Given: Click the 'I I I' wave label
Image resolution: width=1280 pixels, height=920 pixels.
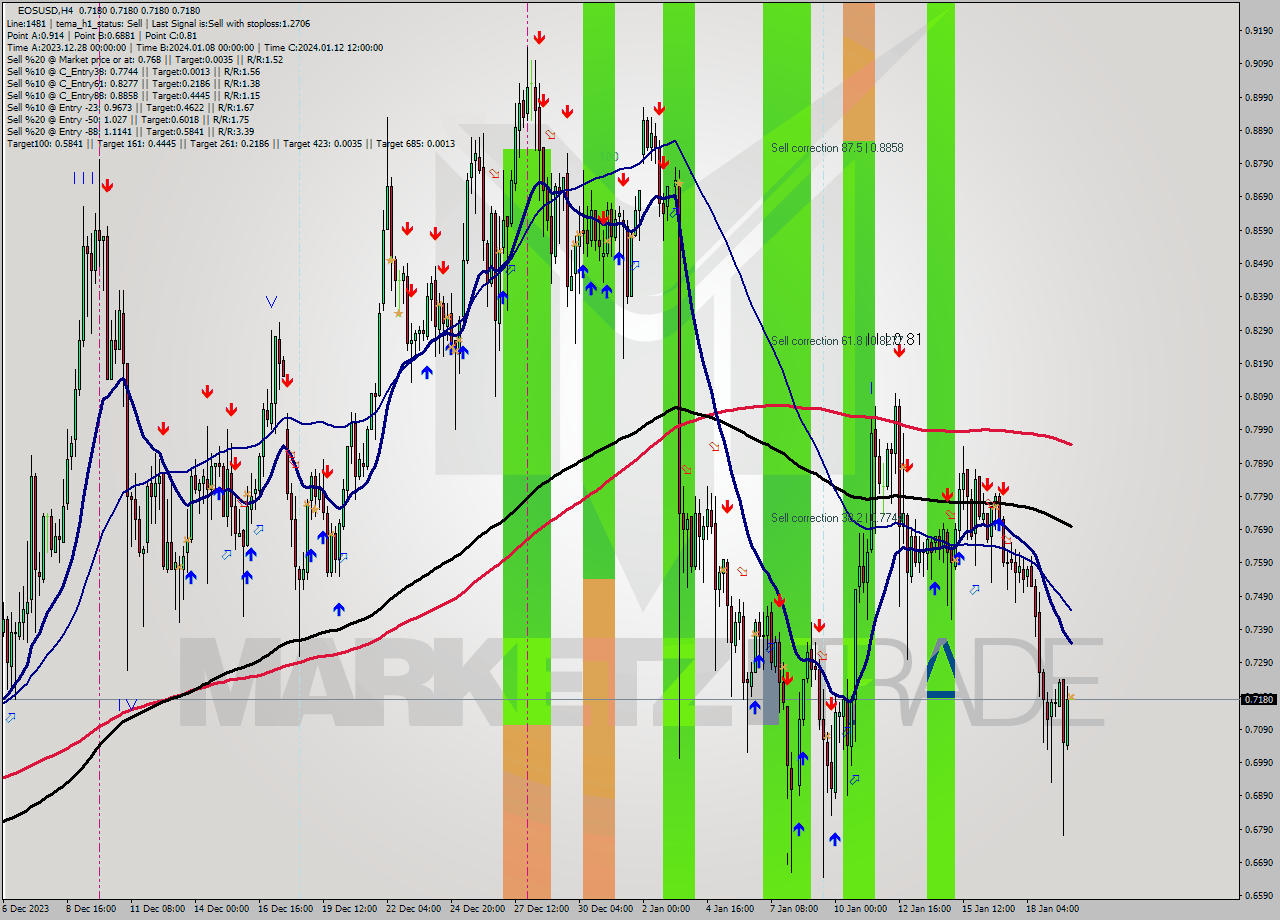Looking at the screenshot, I should (83, 178).
